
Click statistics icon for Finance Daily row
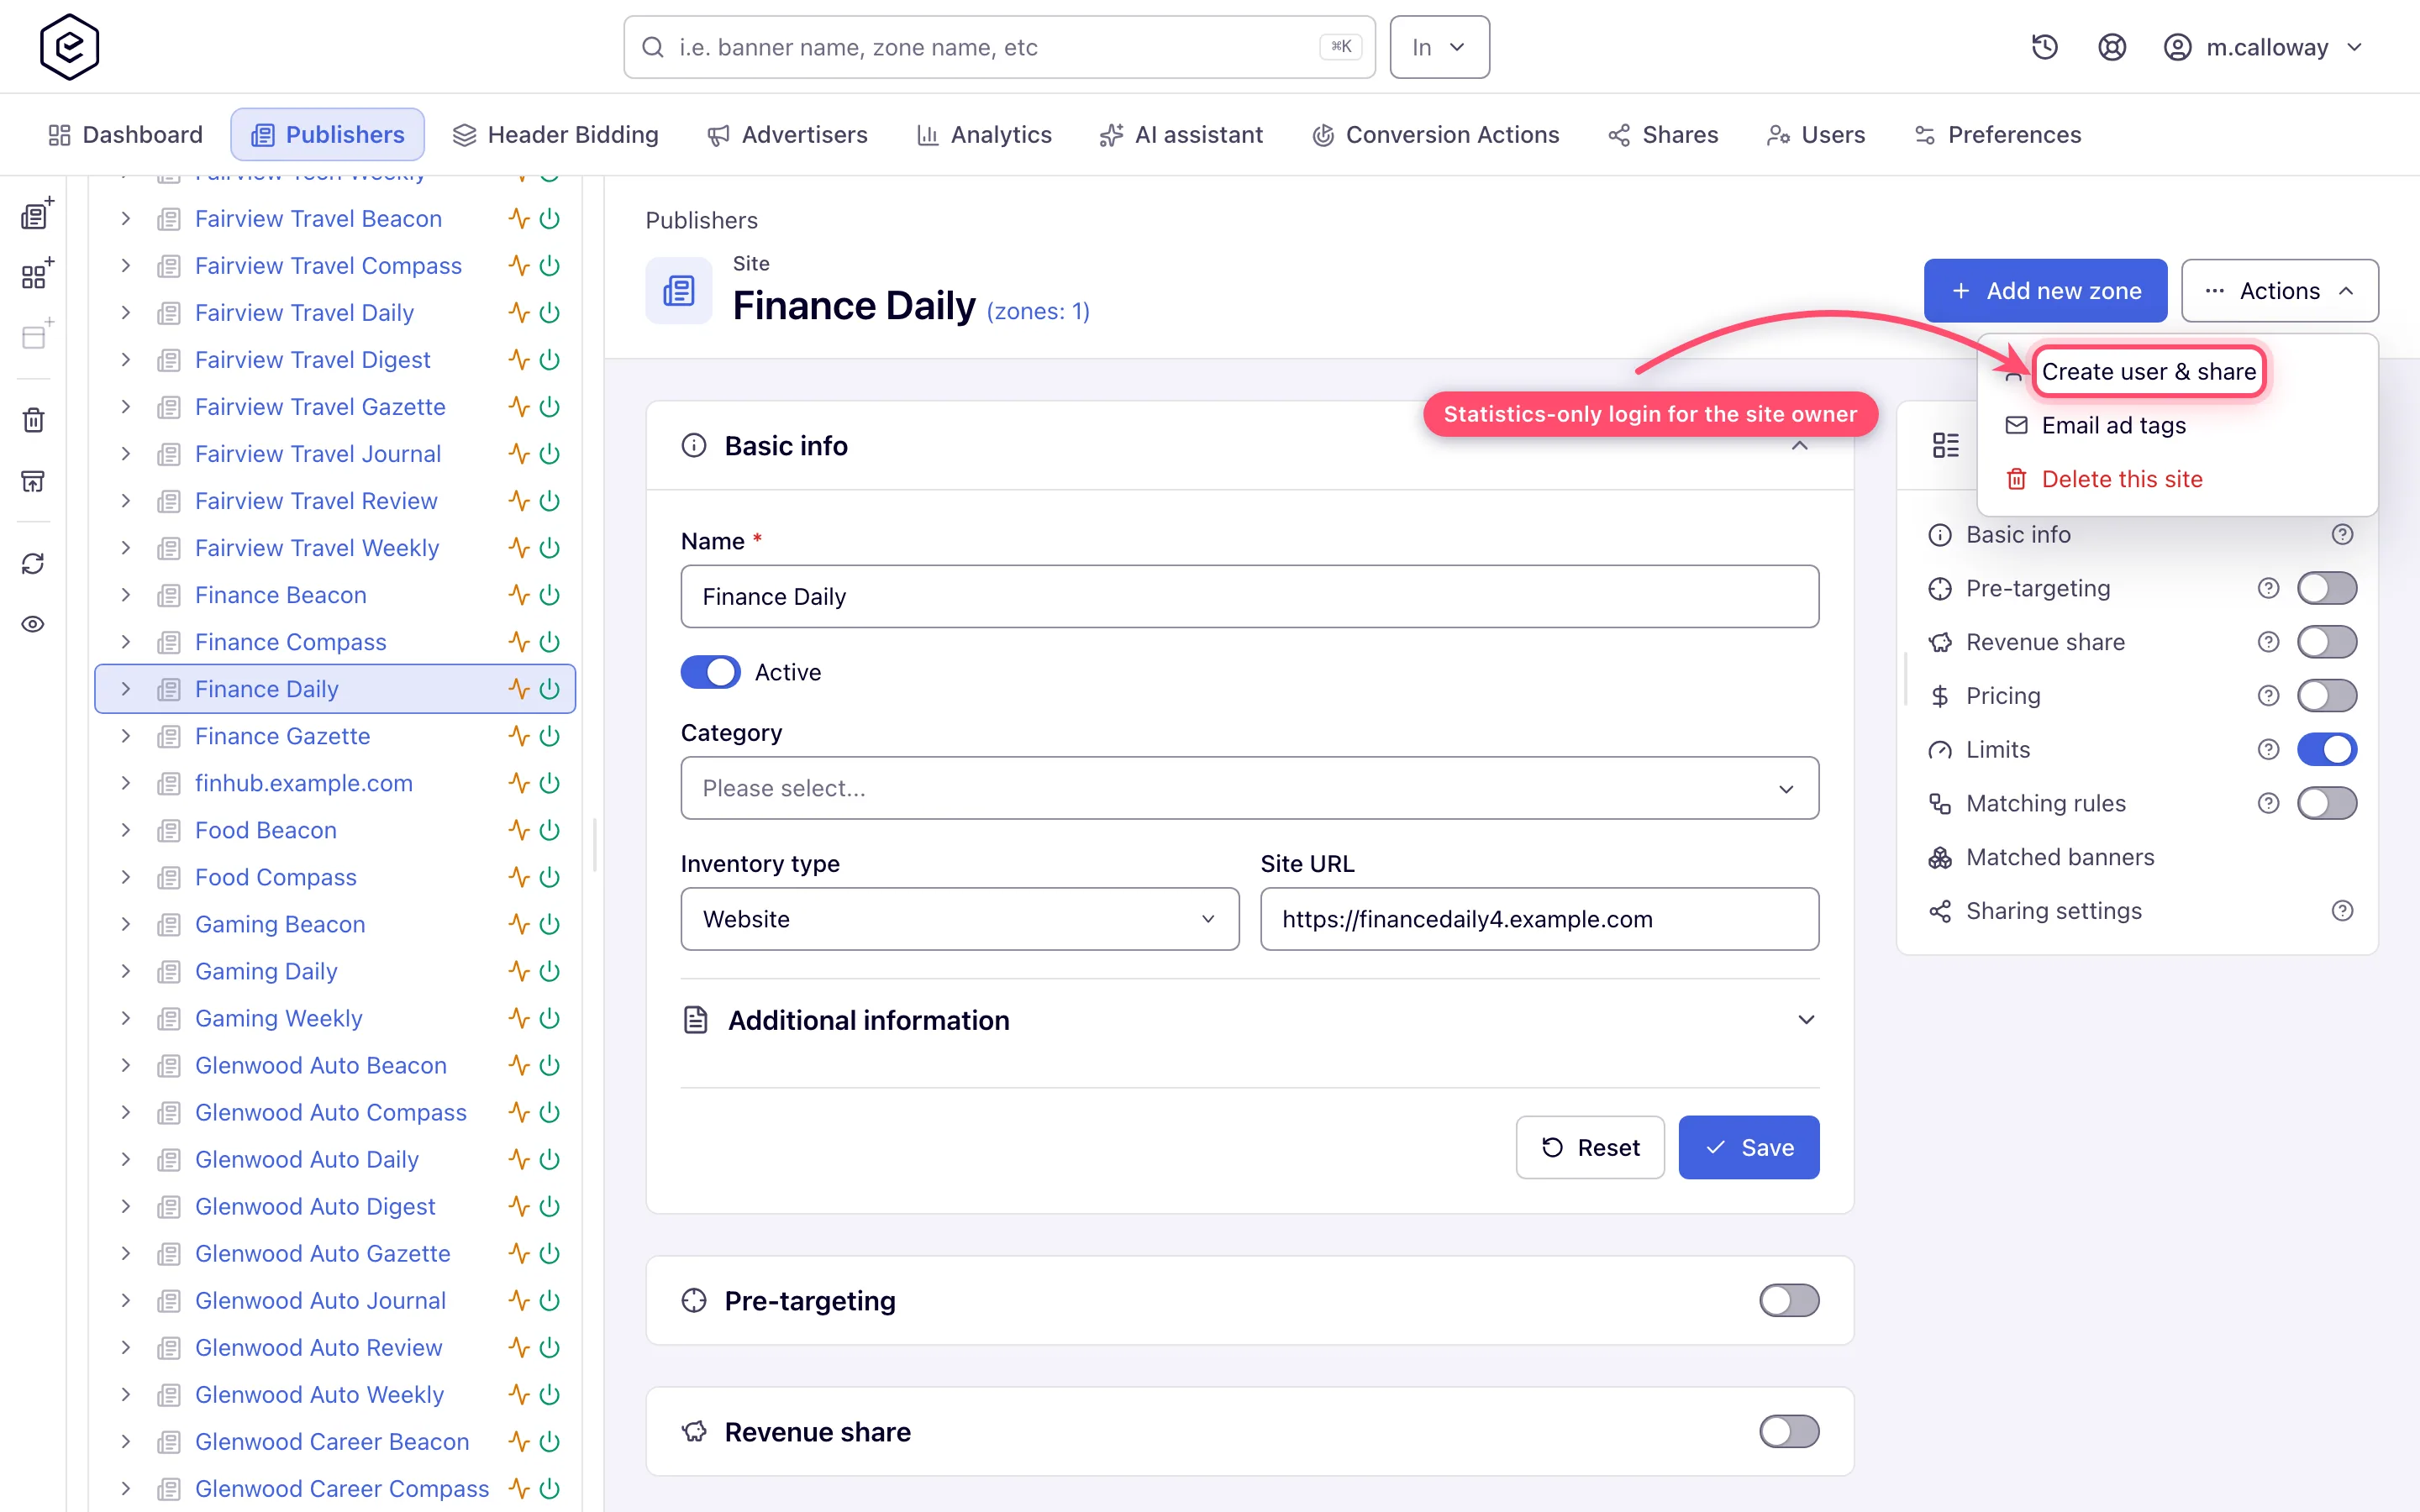pyautogui.click(x=518, y=689)
